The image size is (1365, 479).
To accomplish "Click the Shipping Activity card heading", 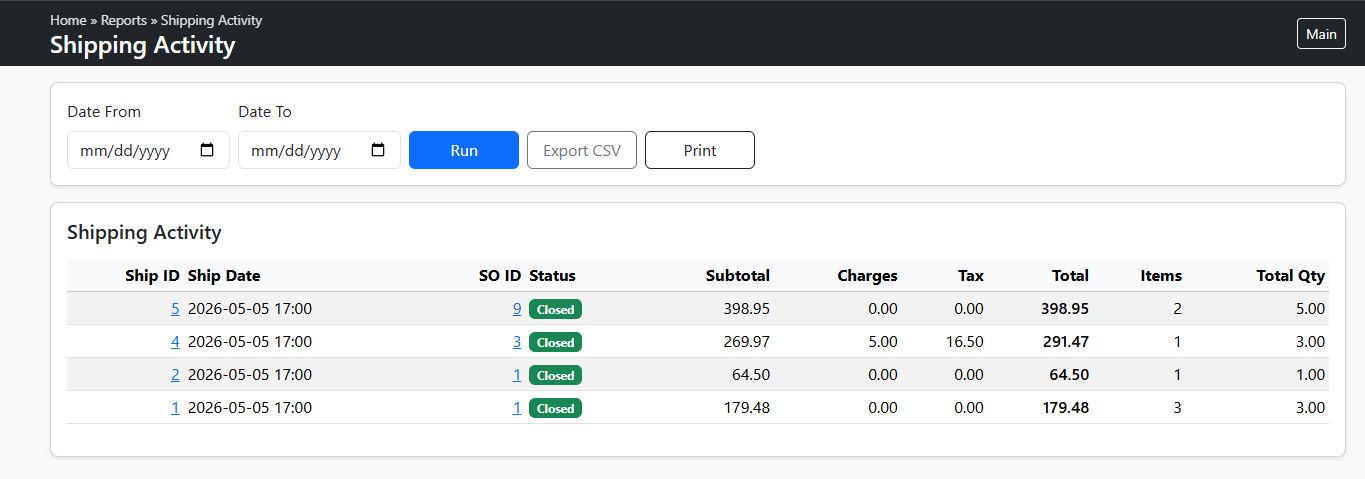I will pyautogui.click(x=144, y=232).
